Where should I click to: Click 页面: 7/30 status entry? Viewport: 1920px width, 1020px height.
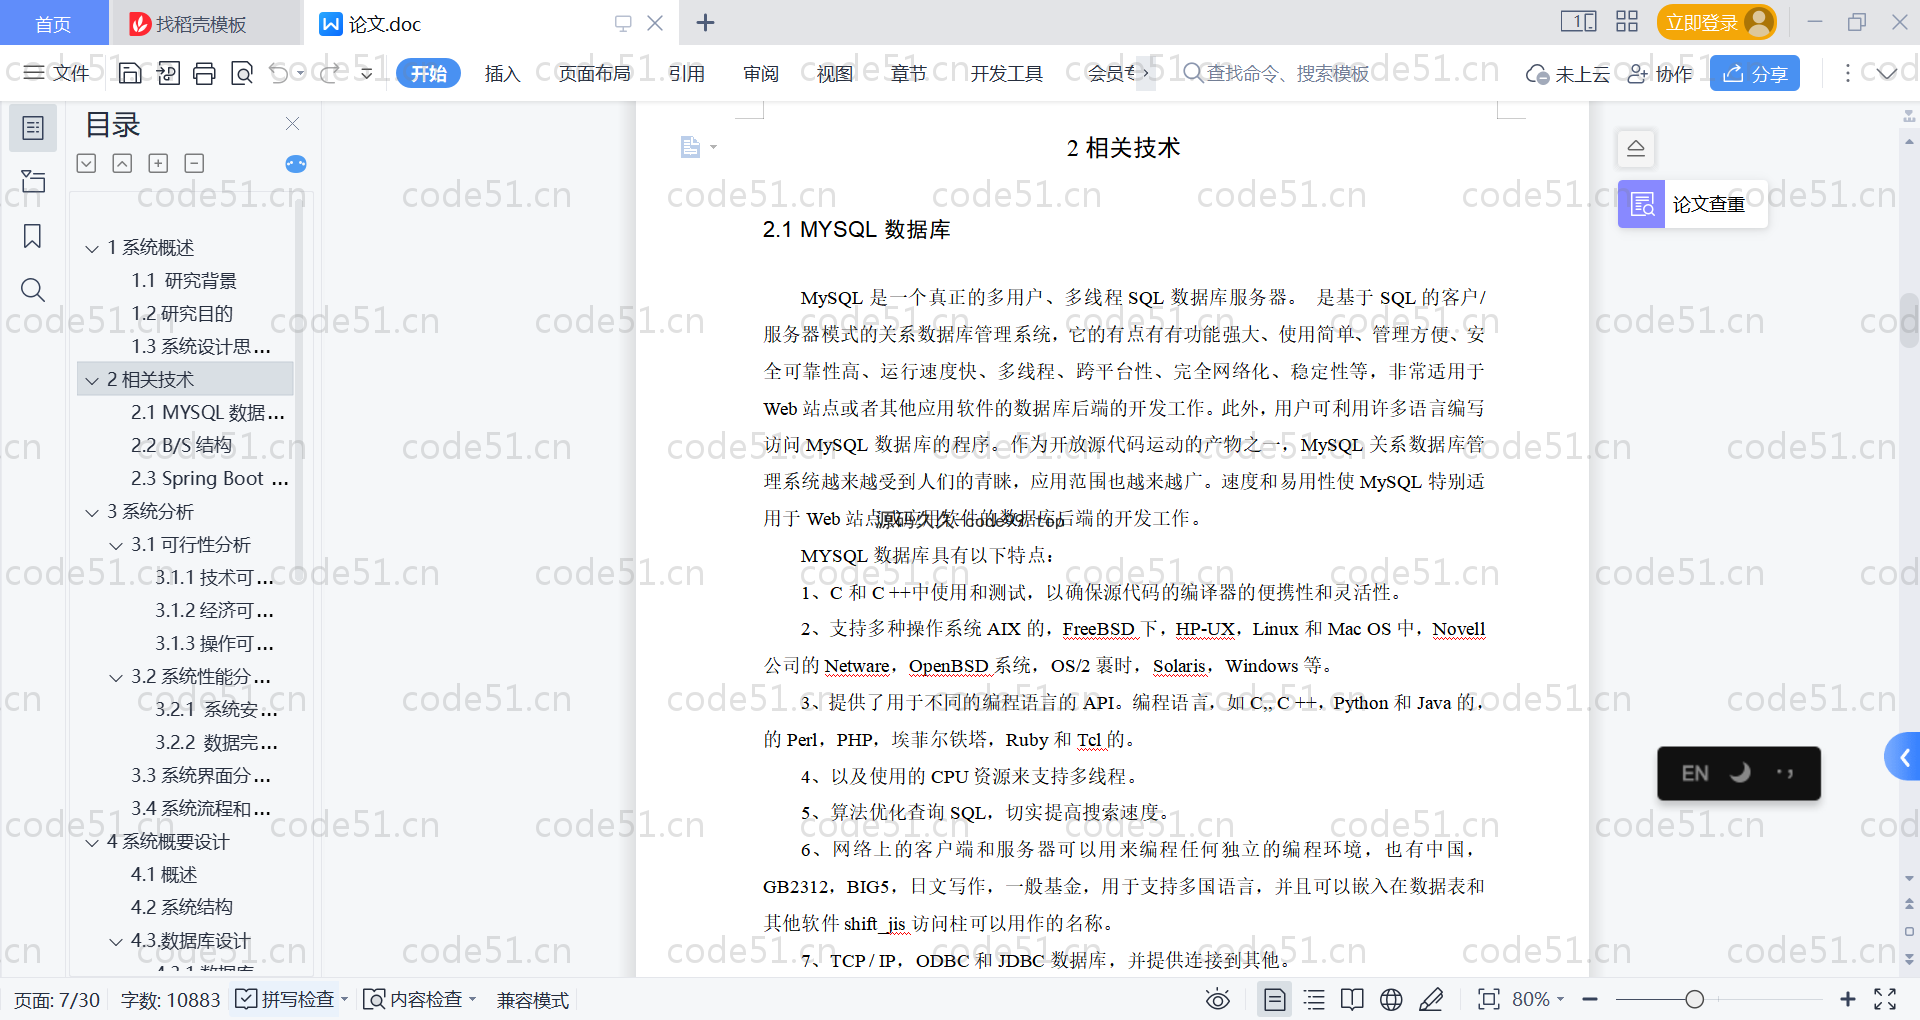click(x=57, y=1000)
